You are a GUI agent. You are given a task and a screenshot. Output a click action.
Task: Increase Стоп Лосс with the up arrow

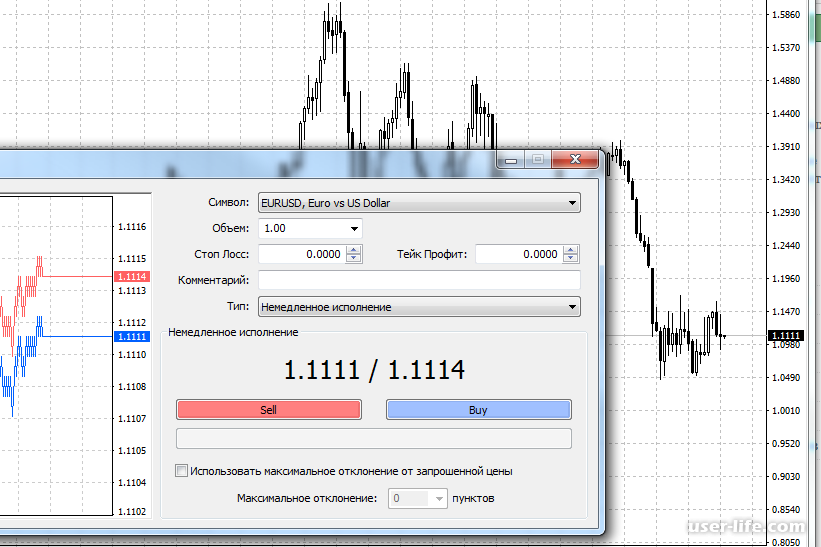coord(354,250)
